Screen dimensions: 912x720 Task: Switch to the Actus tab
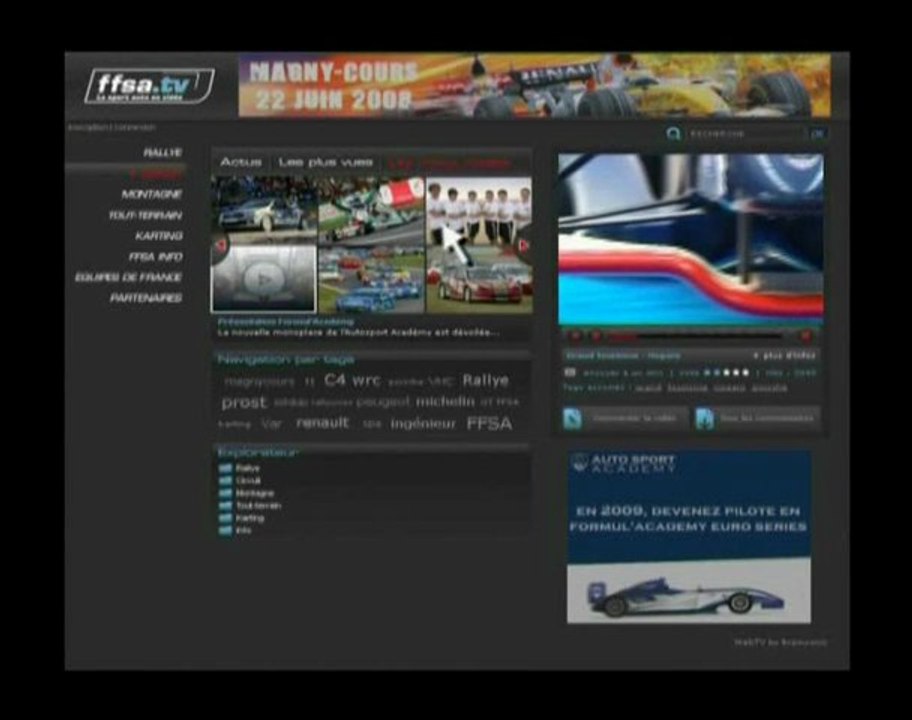tap(241, 162)
